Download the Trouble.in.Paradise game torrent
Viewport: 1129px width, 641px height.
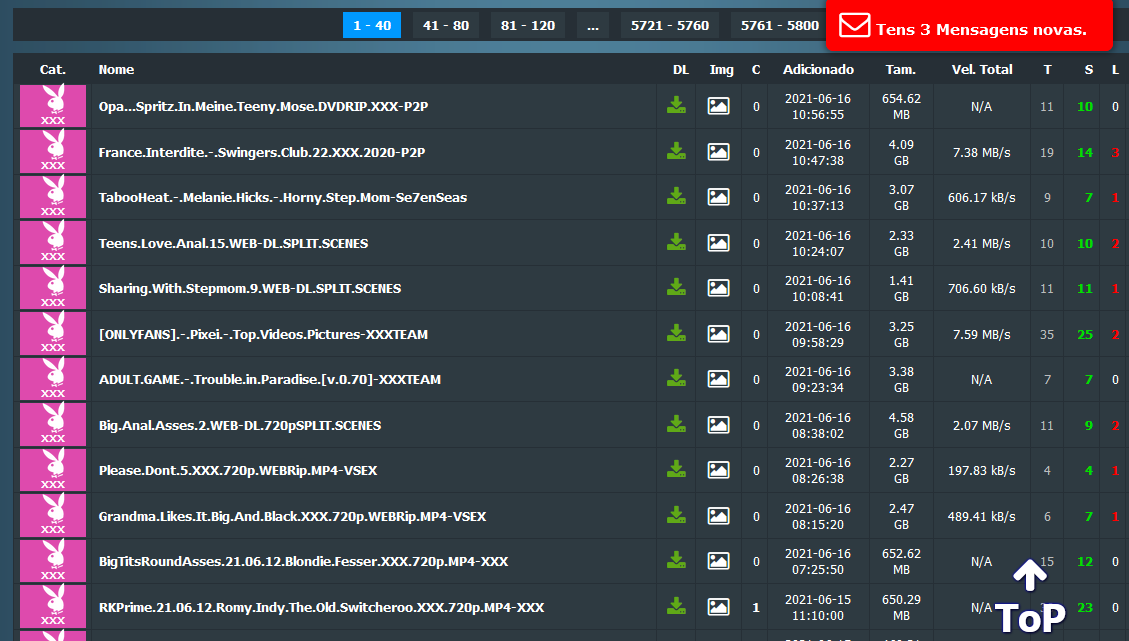click(x=676, y=379)
